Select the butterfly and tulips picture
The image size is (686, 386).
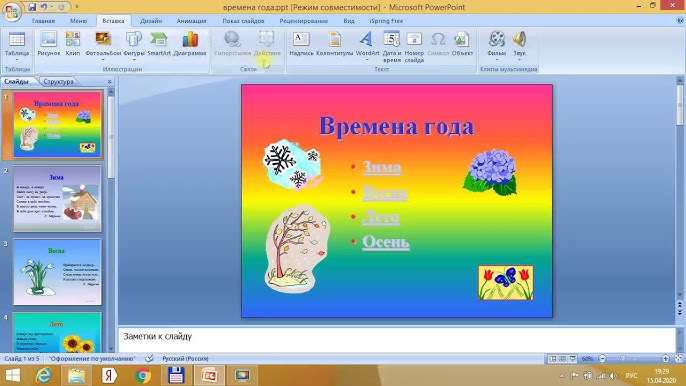pos(506,282)
